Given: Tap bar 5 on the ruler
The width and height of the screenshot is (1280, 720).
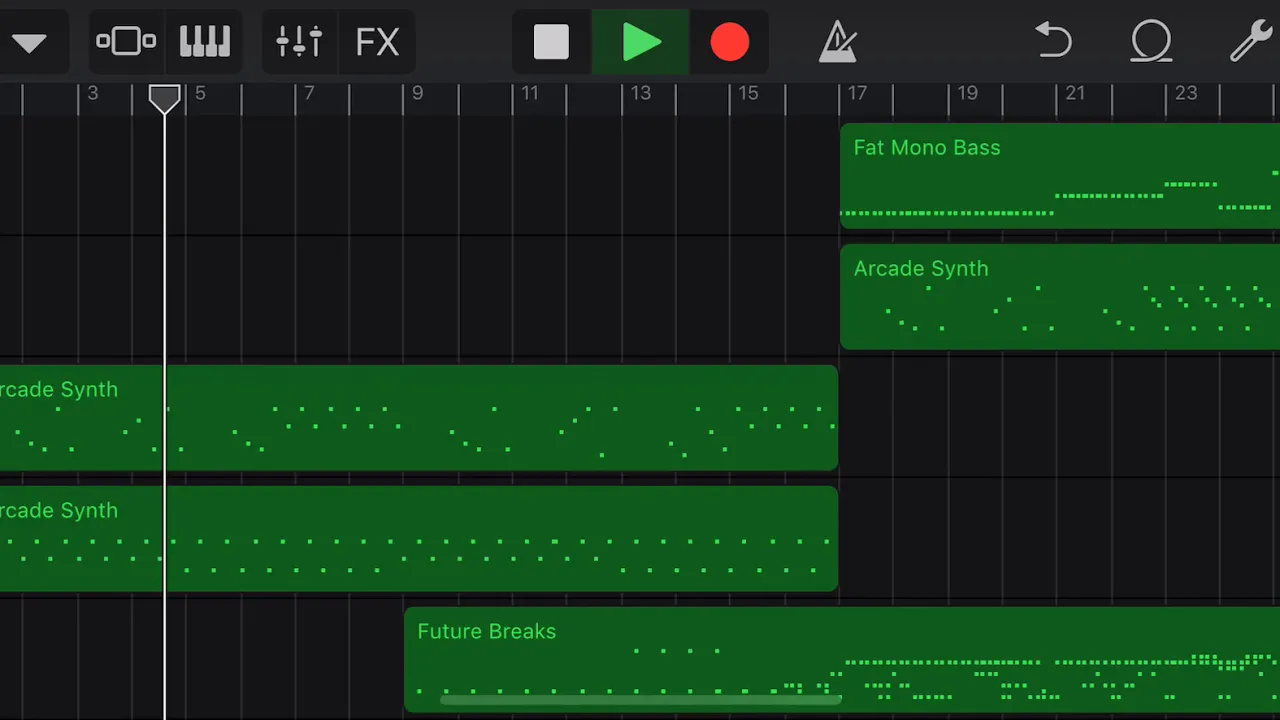Looking at the screenshot, I should click(200, 93).
